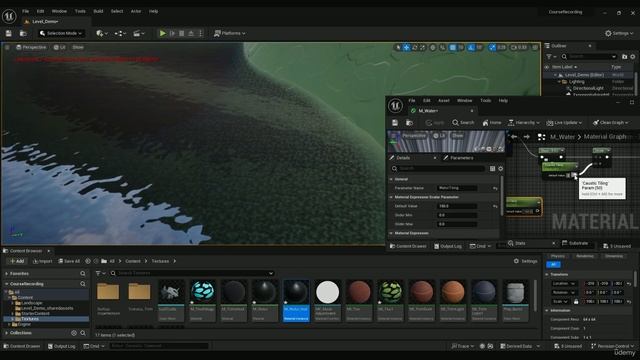Open the Lit view mode in the main viewport

60,47
